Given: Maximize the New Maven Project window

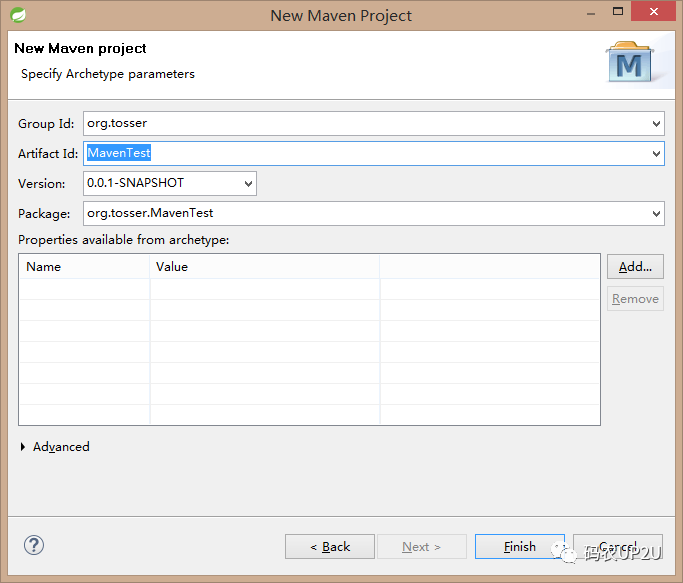Looking at the screenshot, I should click(618, 11).
